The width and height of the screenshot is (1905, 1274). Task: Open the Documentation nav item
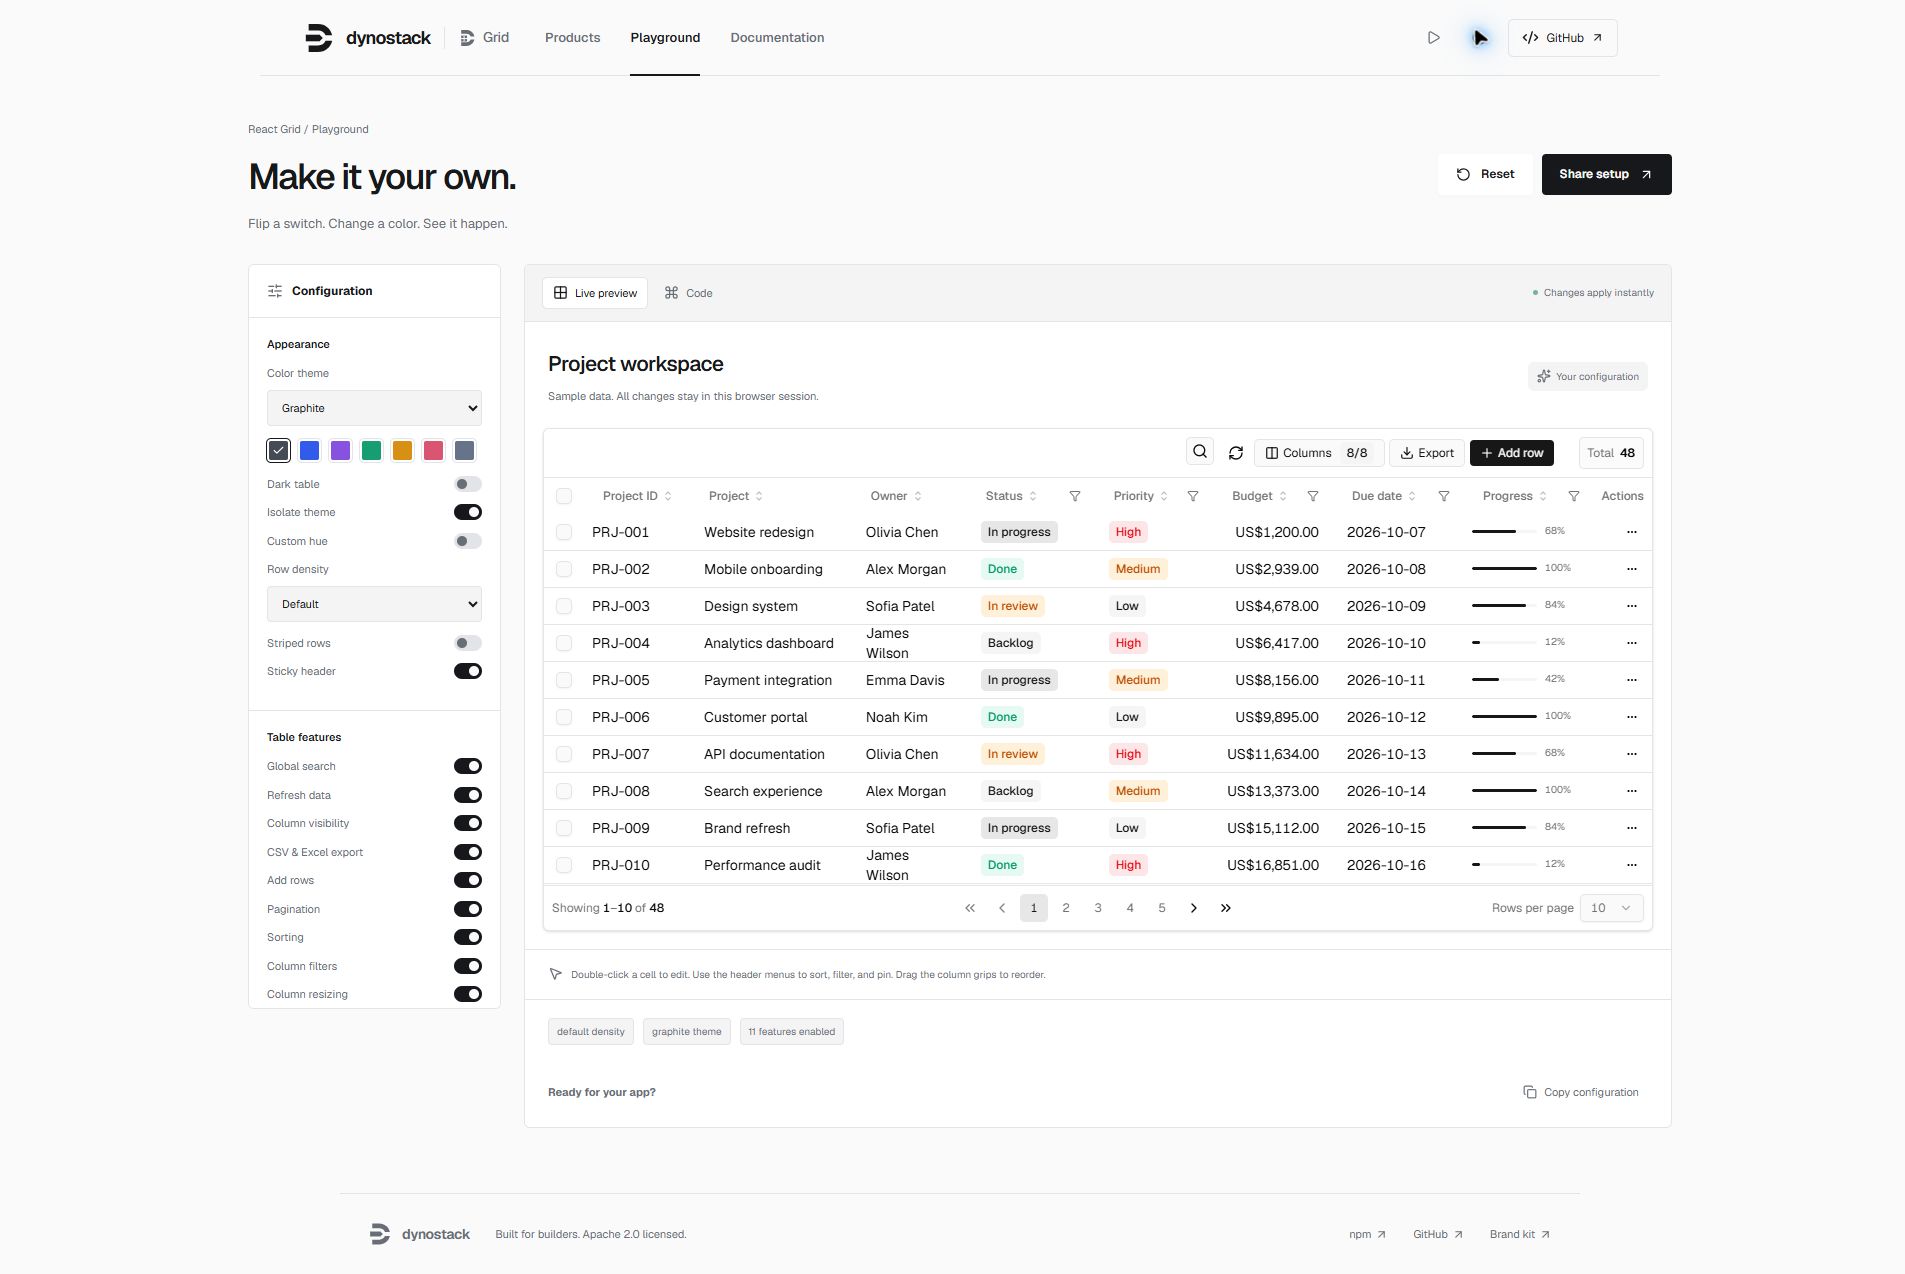pyautogui.click(x=777, y=38)
